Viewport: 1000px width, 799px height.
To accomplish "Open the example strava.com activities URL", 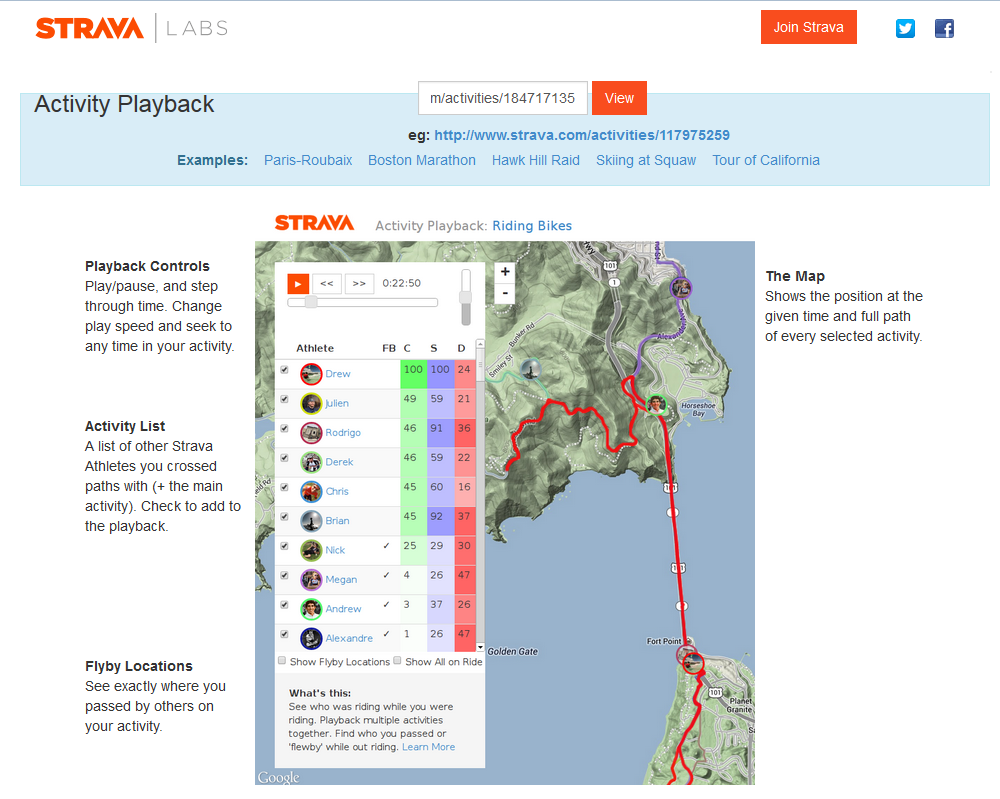I will point(582,135).
